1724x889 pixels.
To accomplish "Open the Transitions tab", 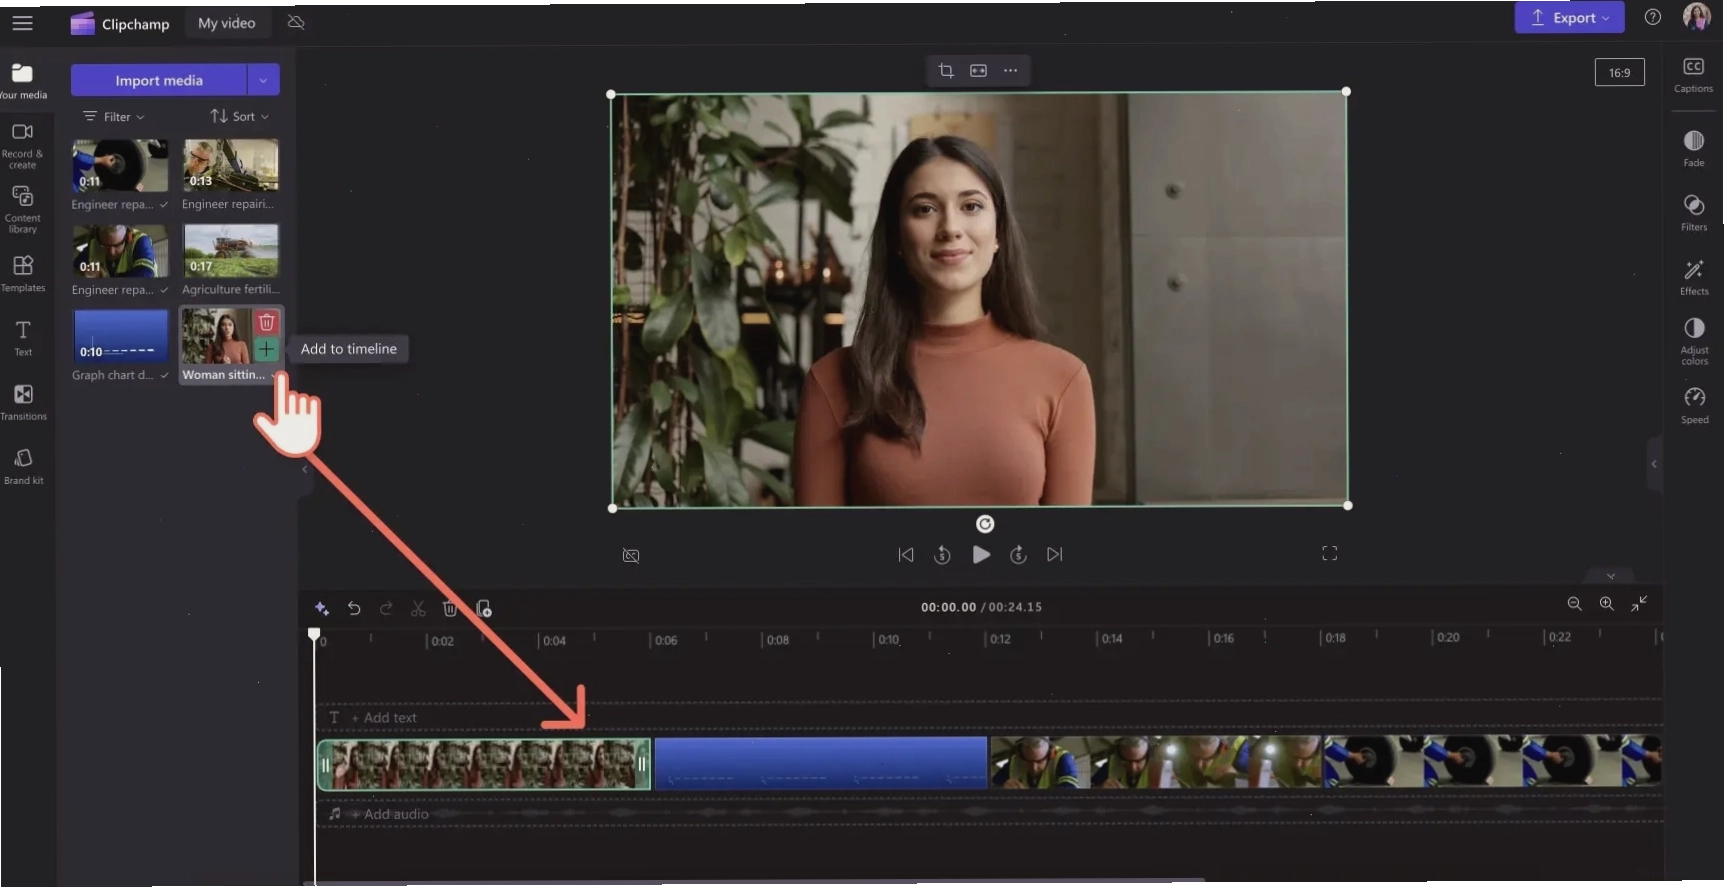I will click(23, 401).
